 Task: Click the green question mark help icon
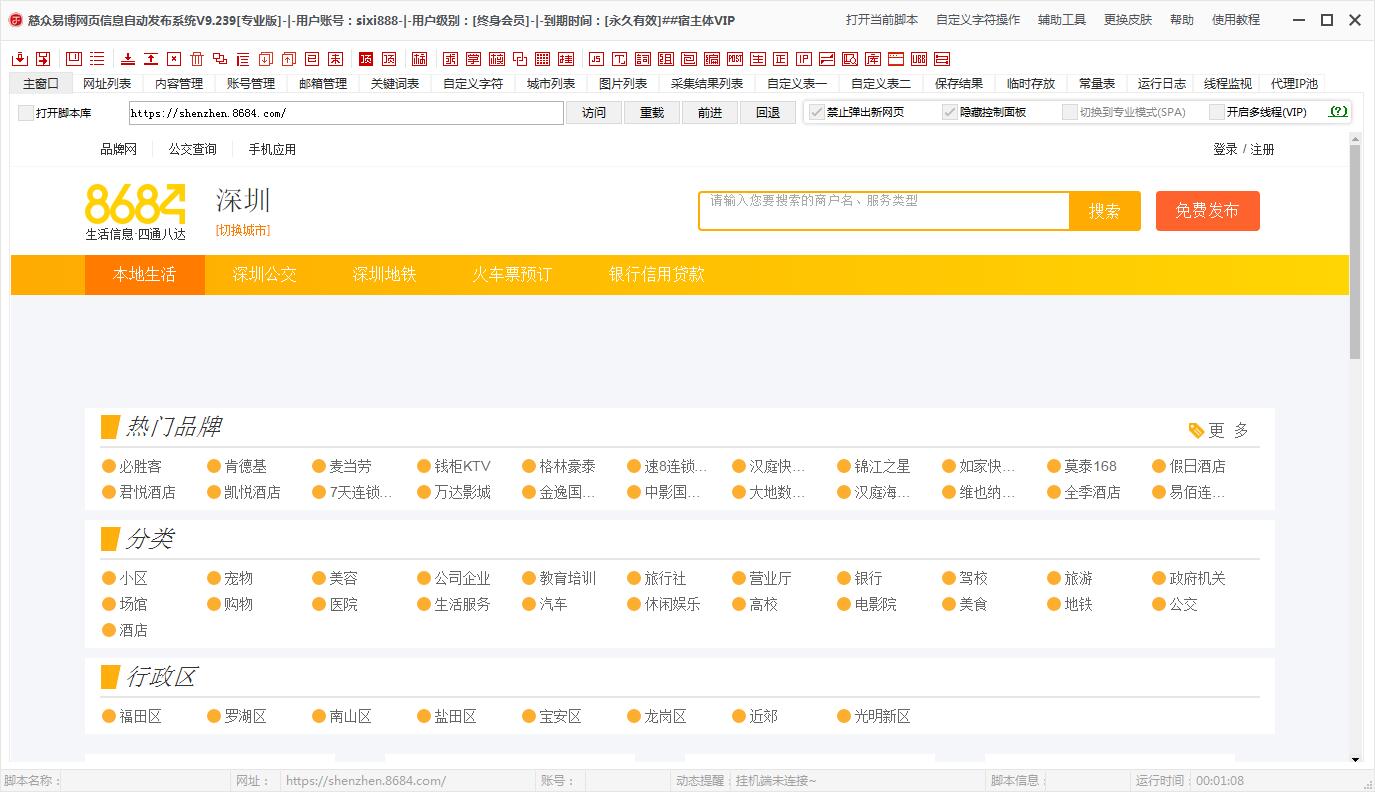pyautogui.click(x=1338, y=112)
